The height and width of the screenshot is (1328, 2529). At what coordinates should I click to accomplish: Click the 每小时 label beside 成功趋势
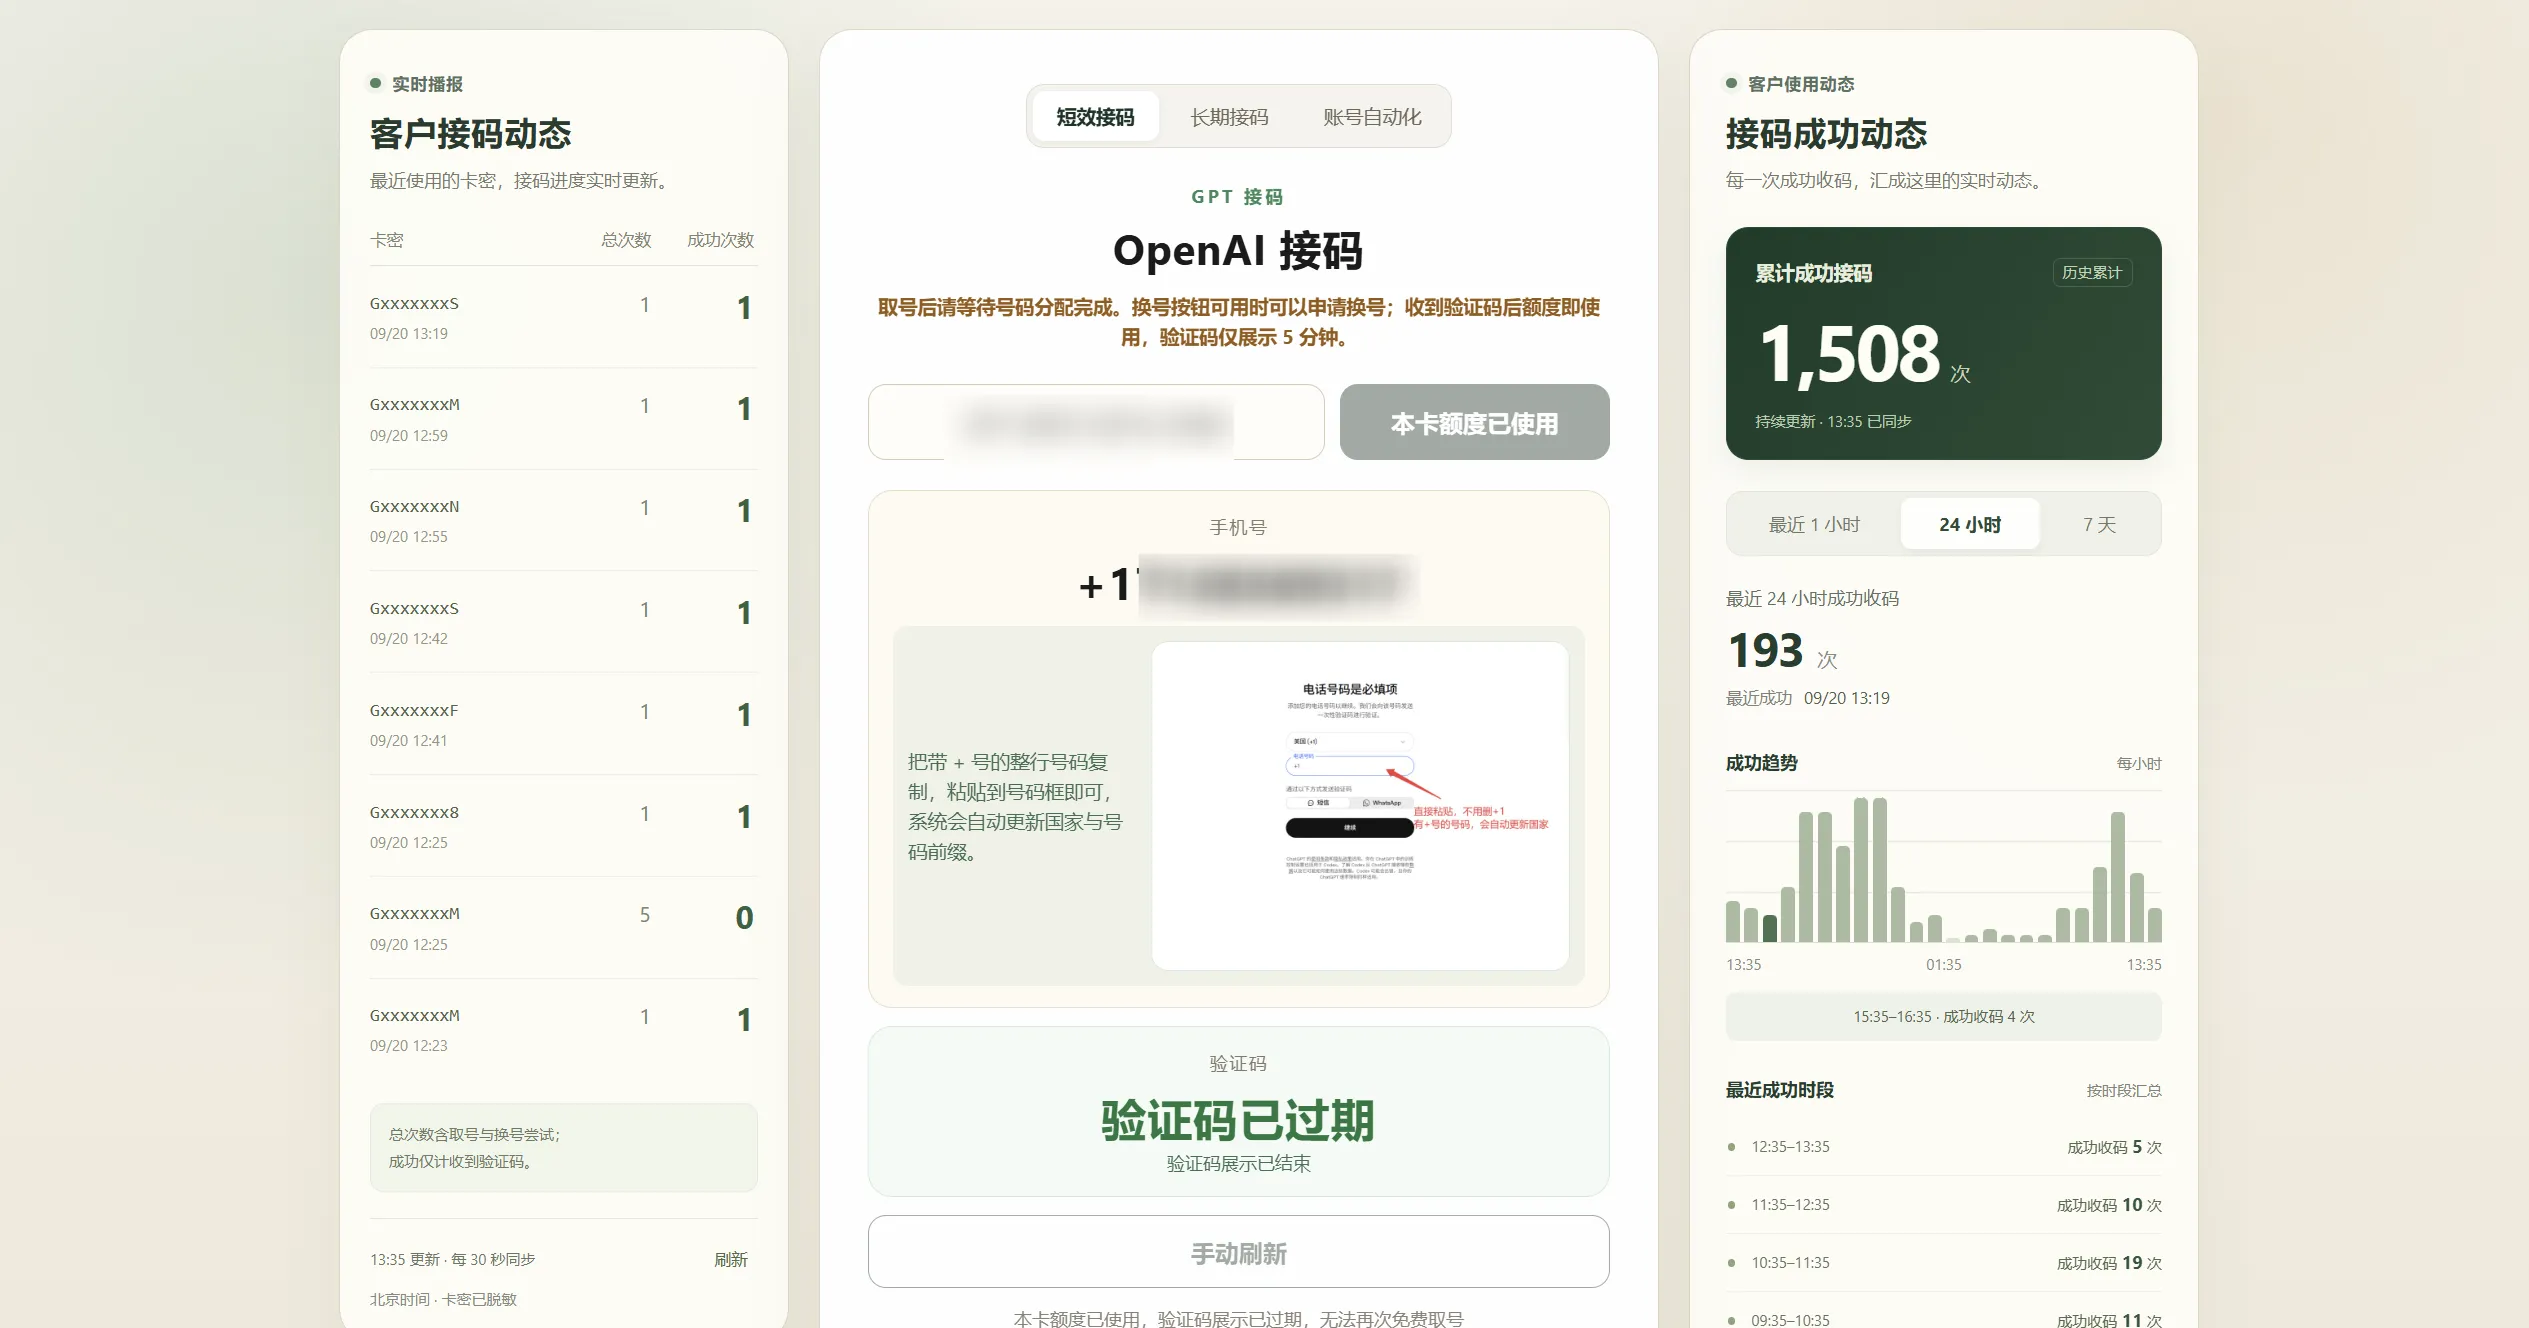(2138, 764)
